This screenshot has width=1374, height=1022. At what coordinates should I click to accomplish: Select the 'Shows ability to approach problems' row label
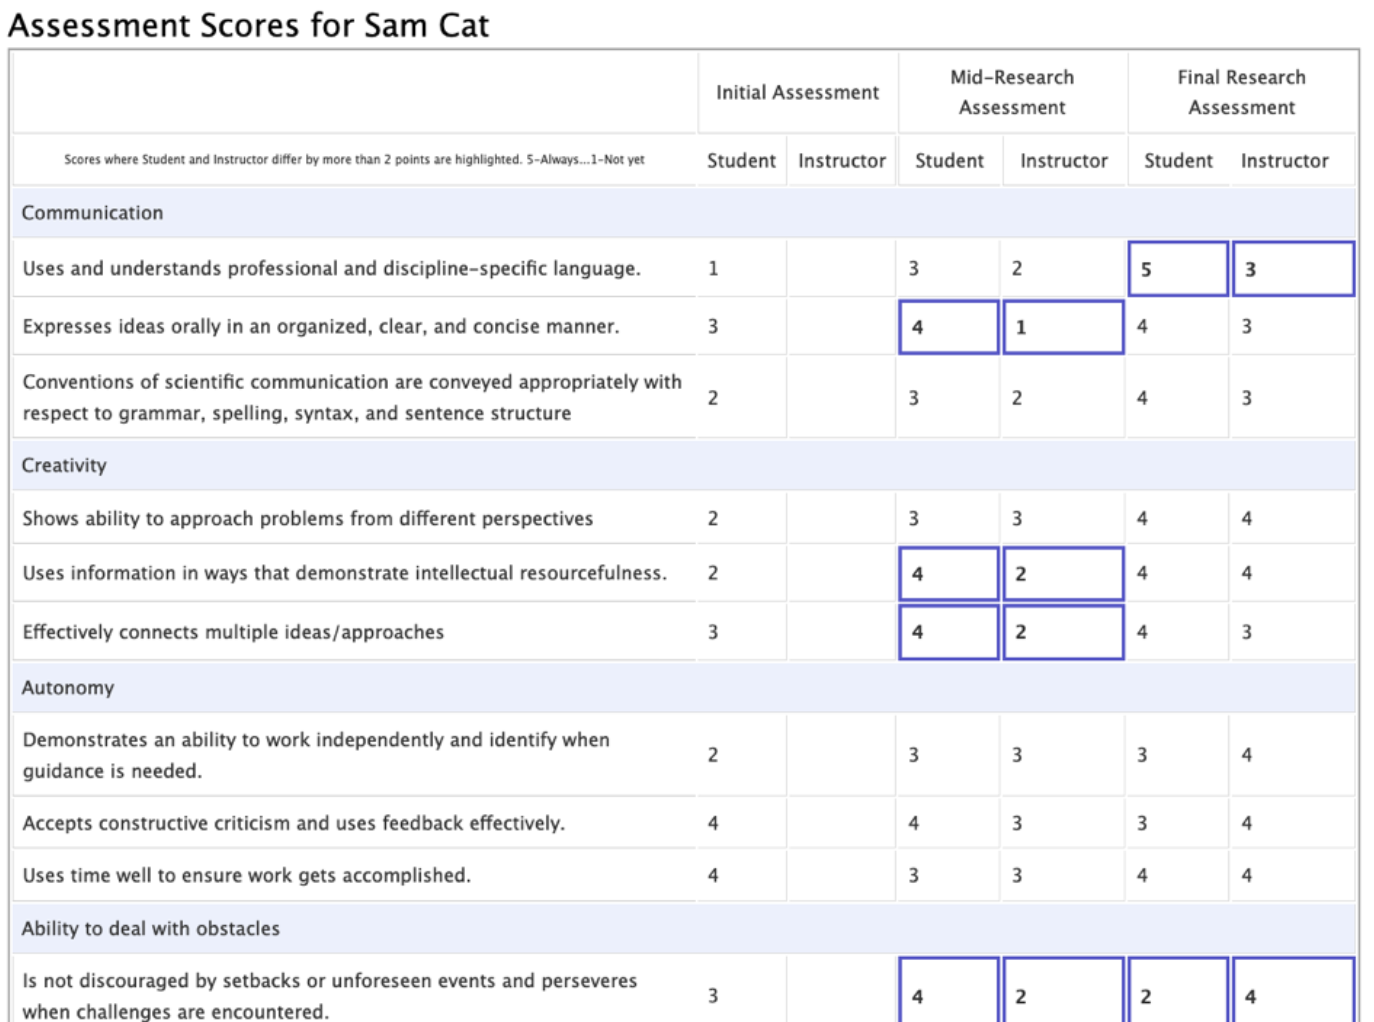(x=307, y=518)
